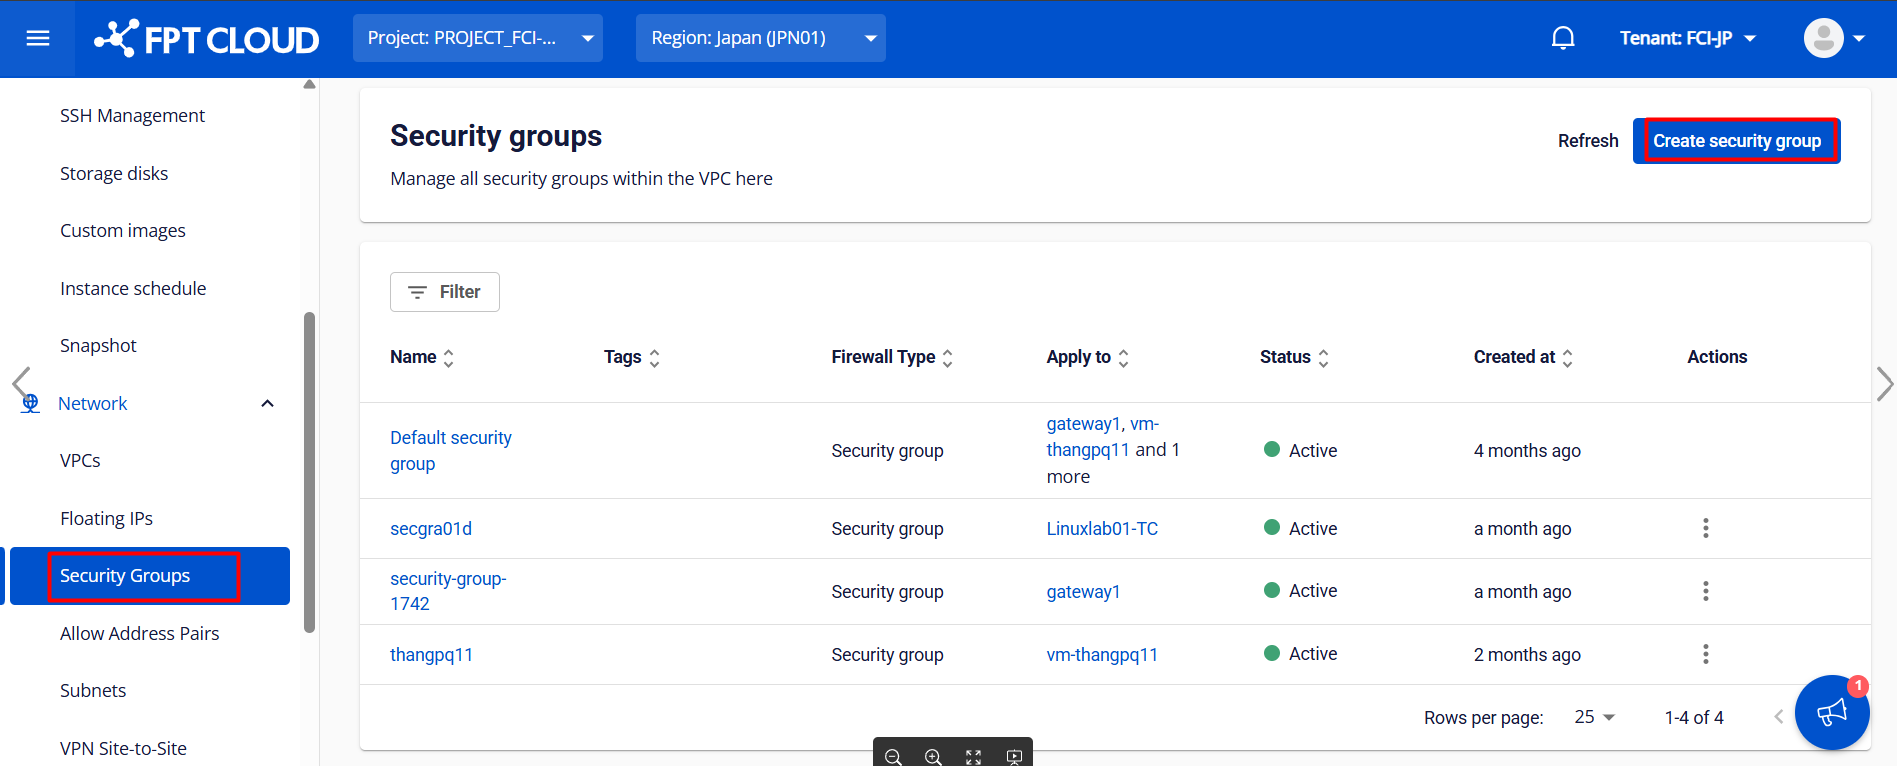Go to Floating IPs in sidebar
The height and width of the screenshot is (766, 1897).
(106, 518)
